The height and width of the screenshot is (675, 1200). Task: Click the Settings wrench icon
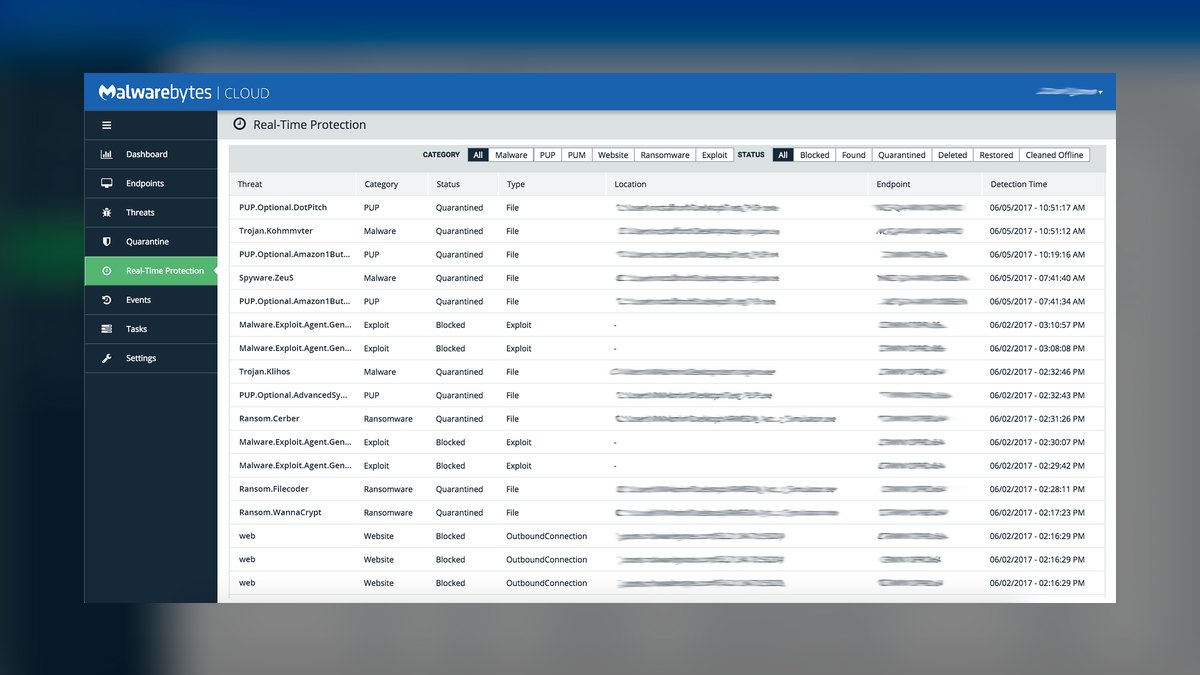pos(106,358)
